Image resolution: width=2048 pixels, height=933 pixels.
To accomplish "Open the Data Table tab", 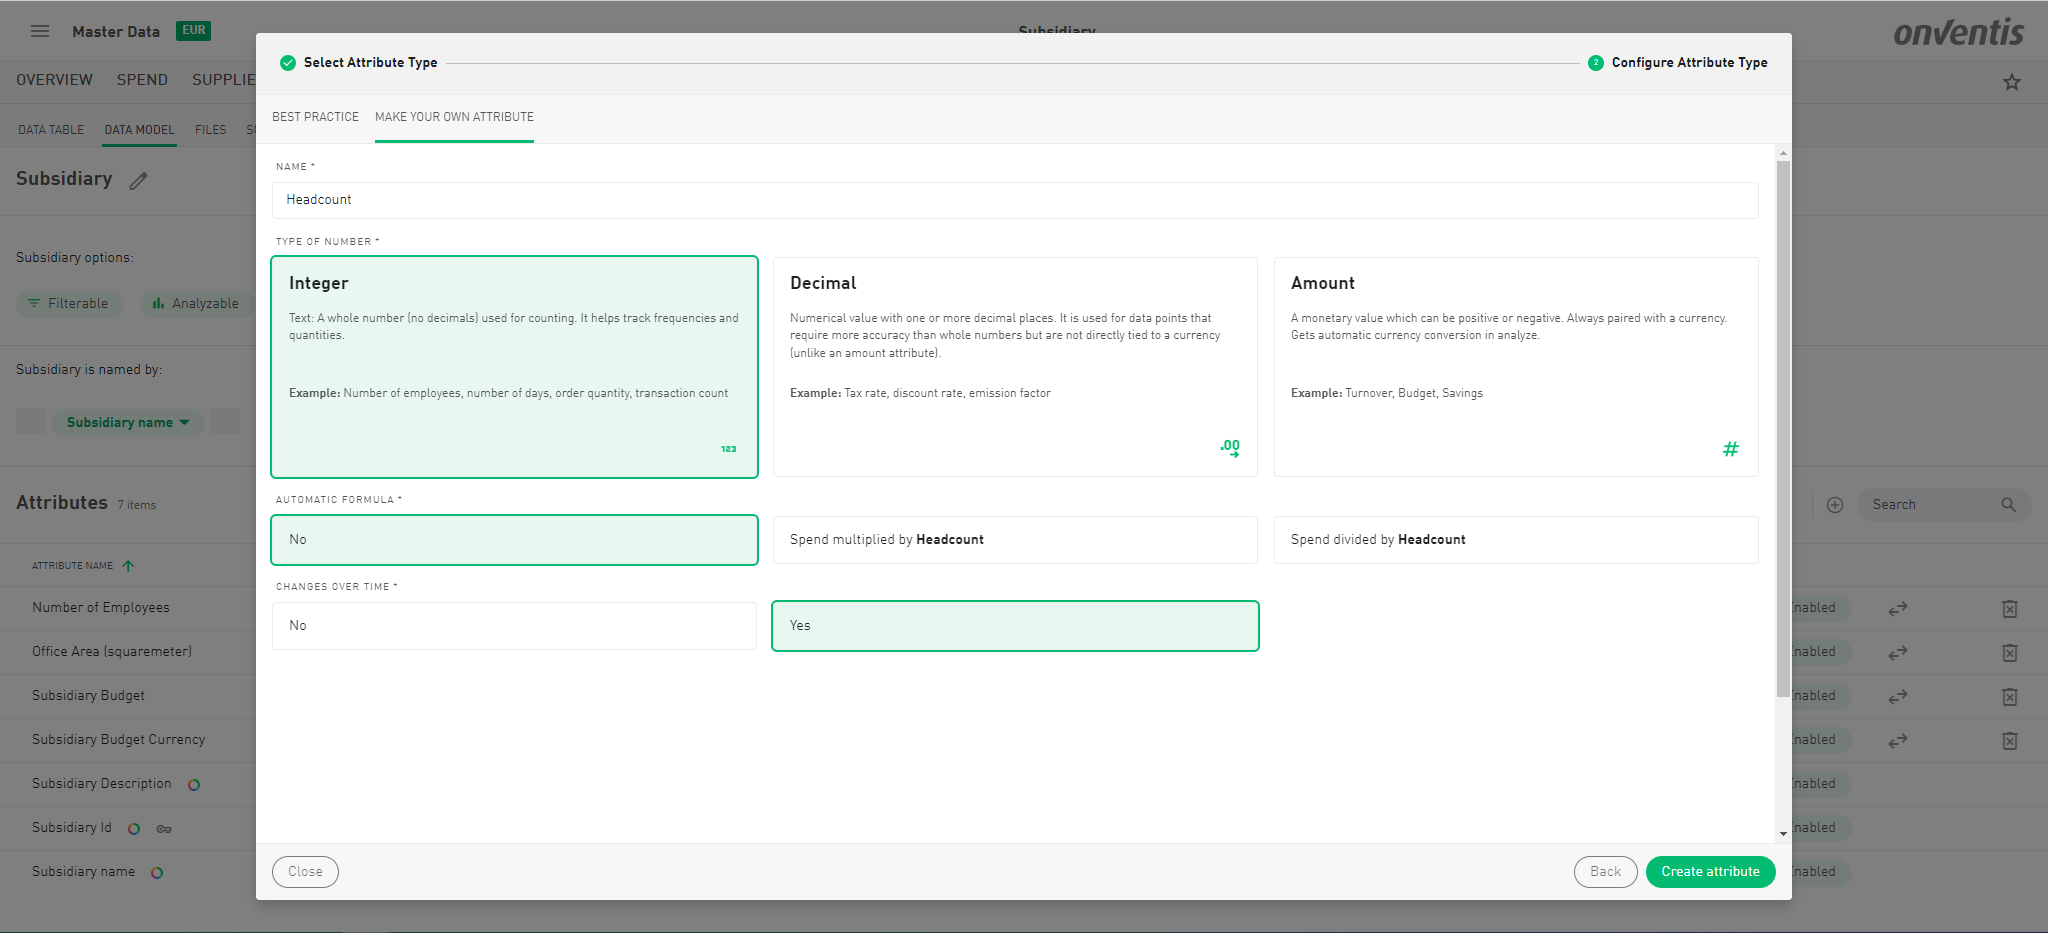I will tap(51, 130).
